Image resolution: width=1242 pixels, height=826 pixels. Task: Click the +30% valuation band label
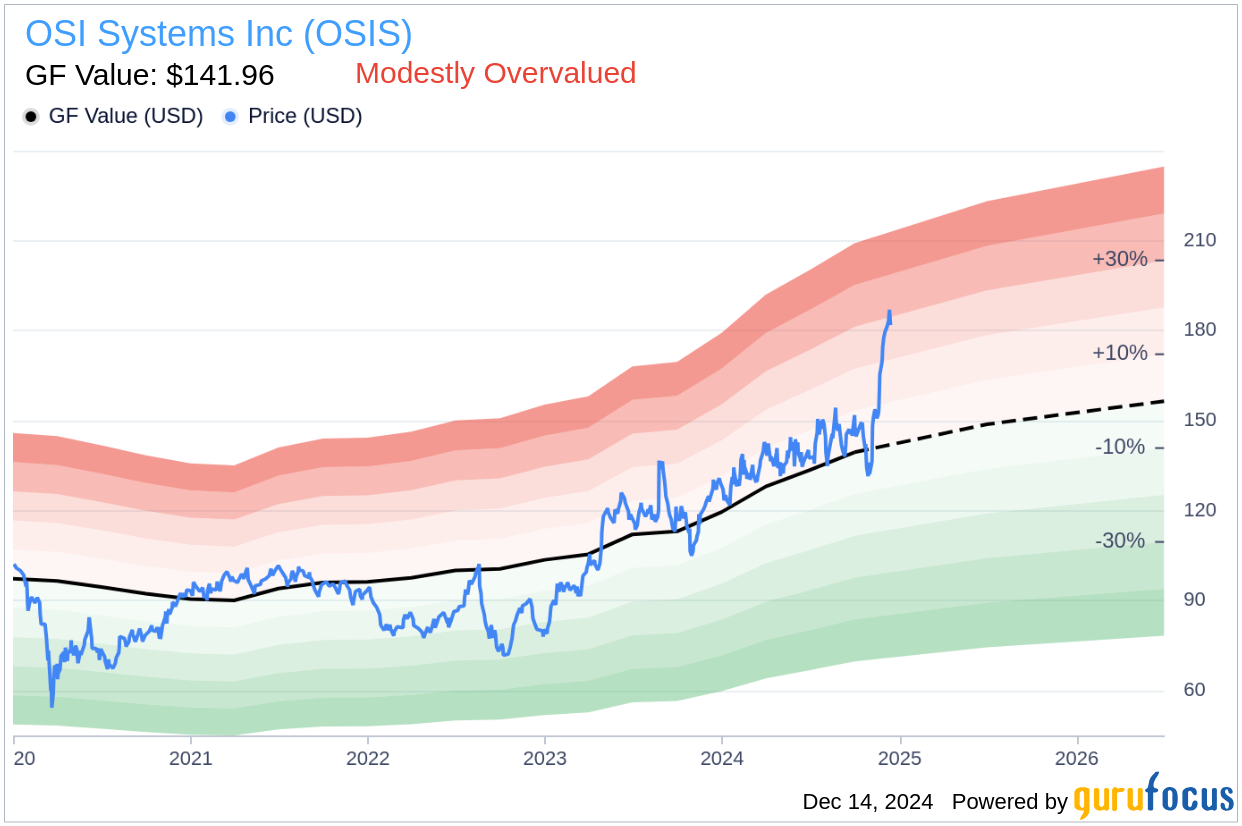[1119, 258]
